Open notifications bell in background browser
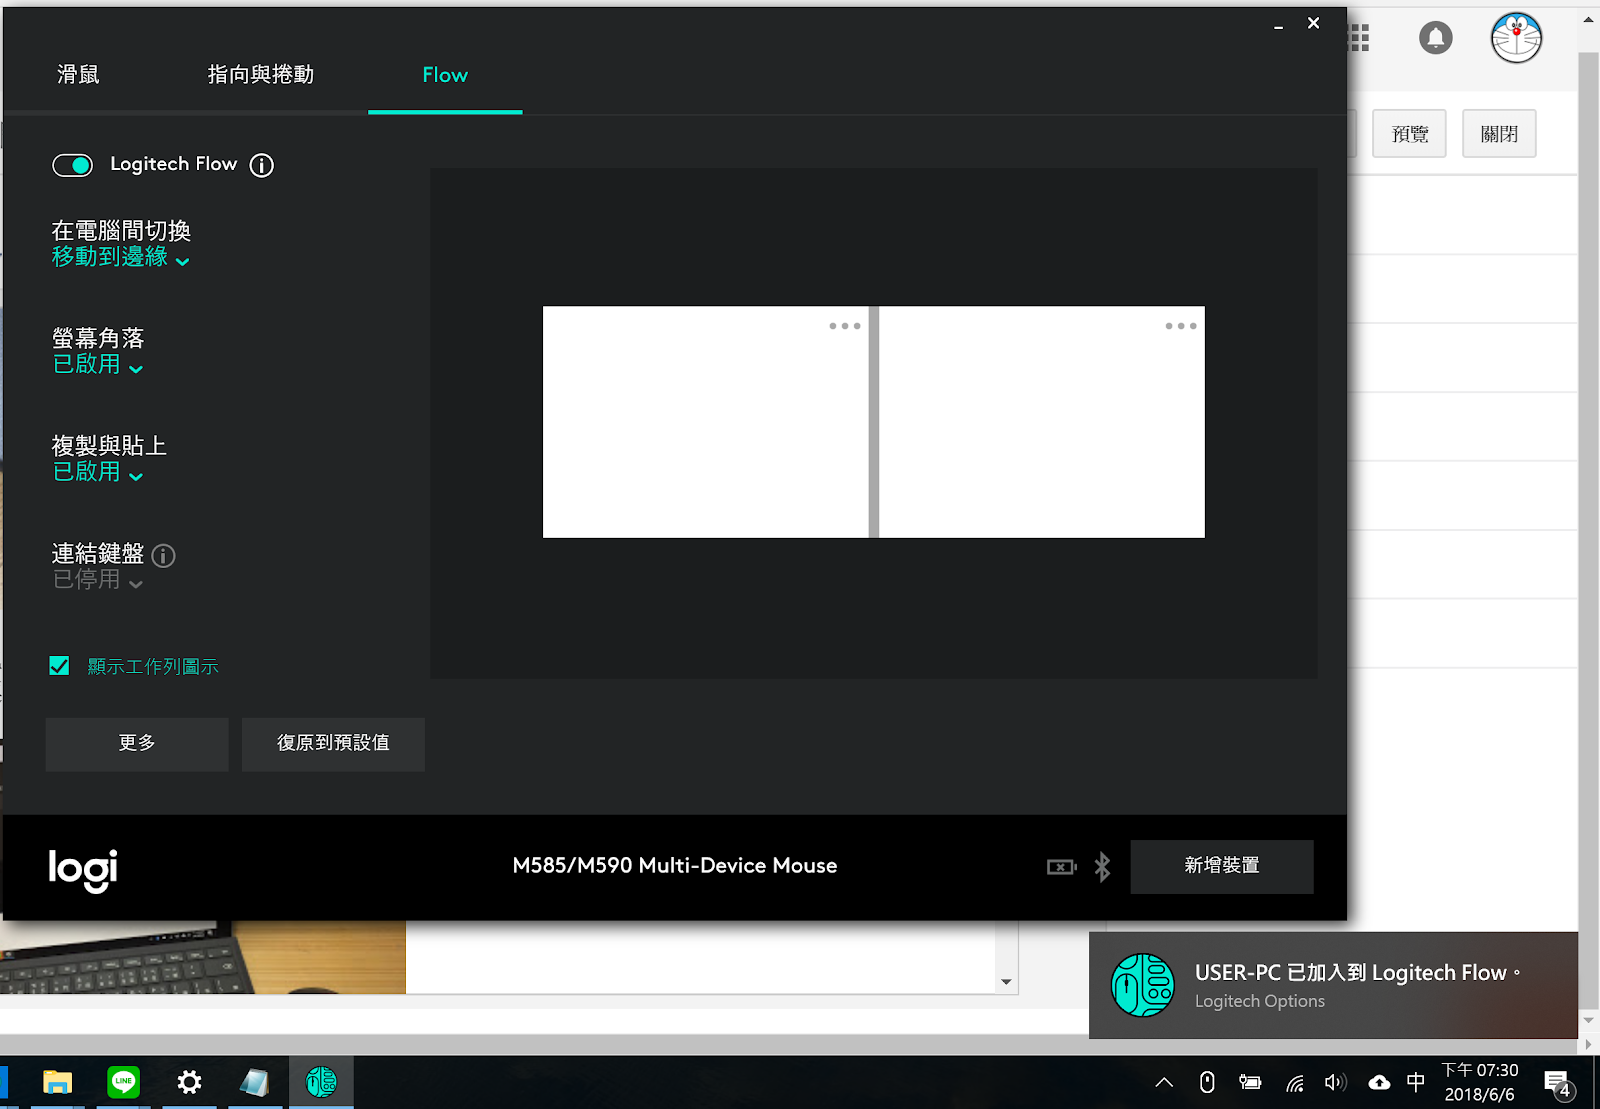This screenshot has width=1600, height=1109. click(1435, 39)
